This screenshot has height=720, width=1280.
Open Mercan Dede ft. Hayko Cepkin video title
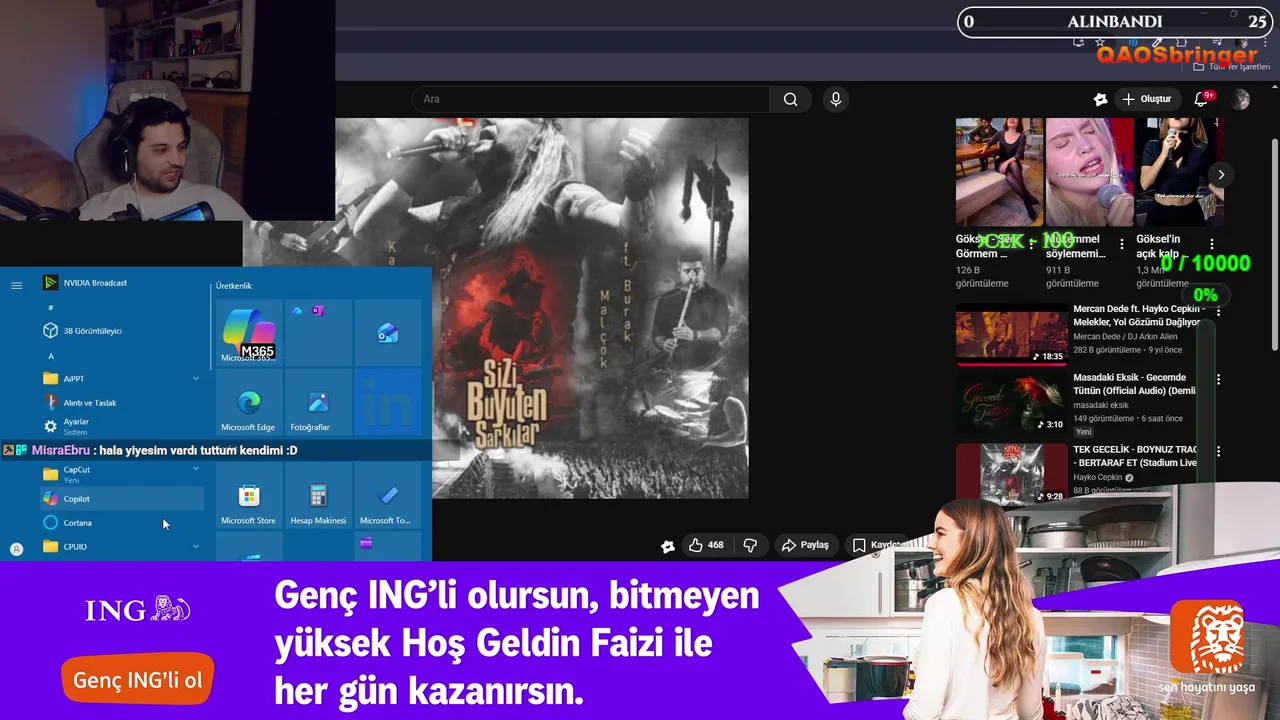(1137, 315)
